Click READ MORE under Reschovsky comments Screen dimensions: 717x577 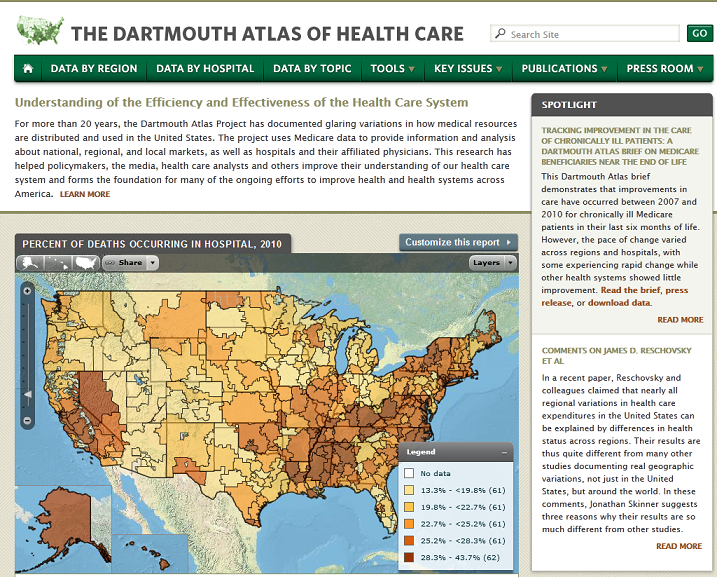(679, 546)
